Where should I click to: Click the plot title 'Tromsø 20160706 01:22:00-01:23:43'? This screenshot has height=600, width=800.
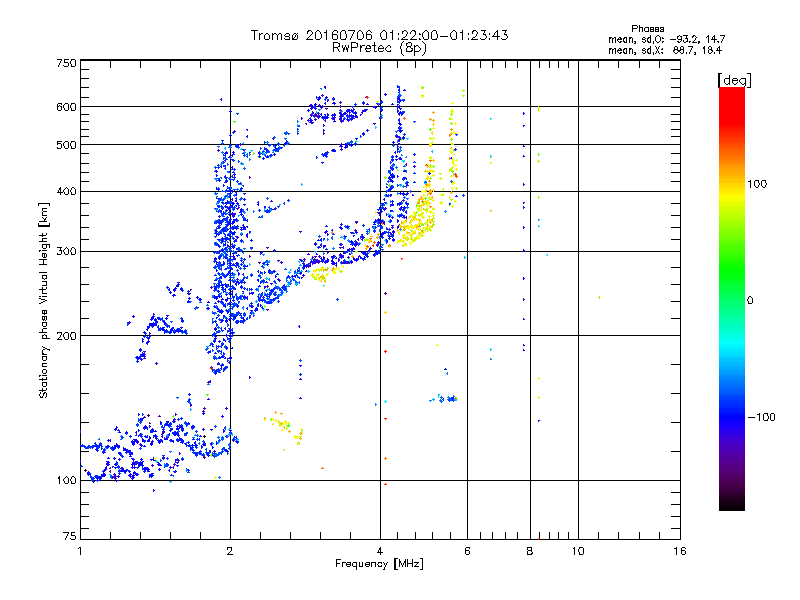pos(379,35)
